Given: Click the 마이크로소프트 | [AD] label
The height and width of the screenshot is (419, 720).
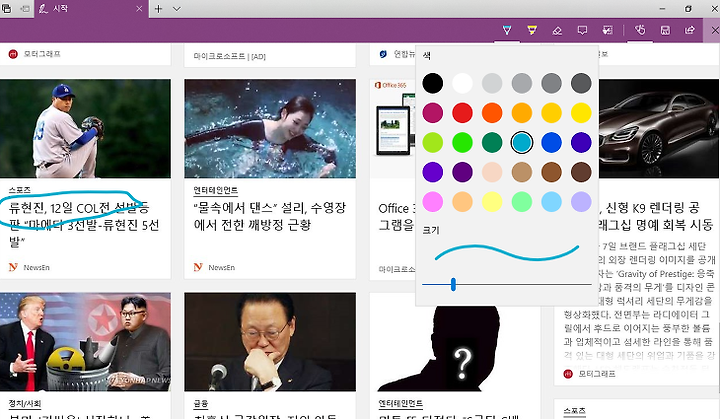Looking at the screenshot, I should tap(230, 57).
